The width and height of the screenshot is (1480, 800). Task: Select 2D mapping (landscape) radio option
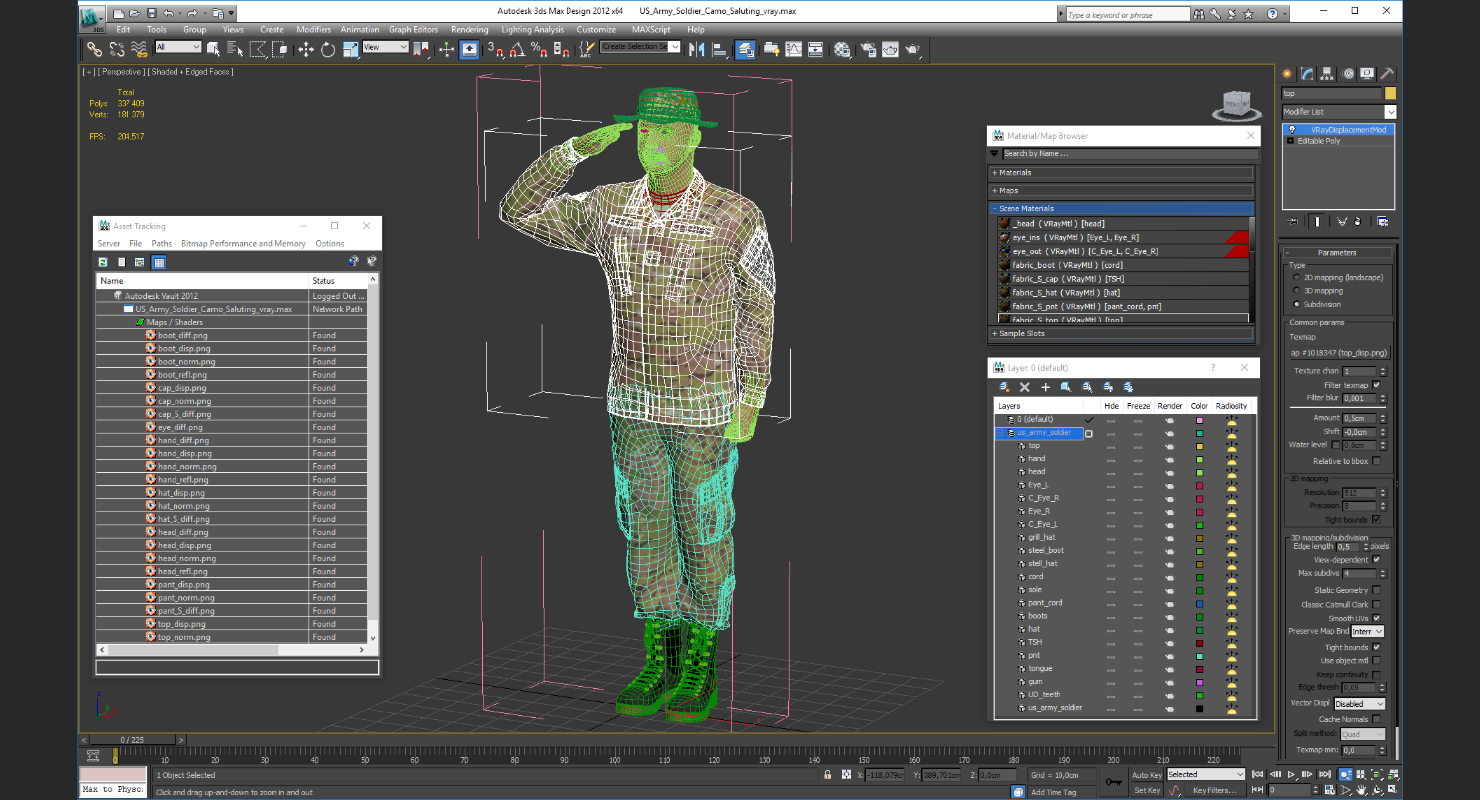pyautogui.click(x=1297, y=277)
